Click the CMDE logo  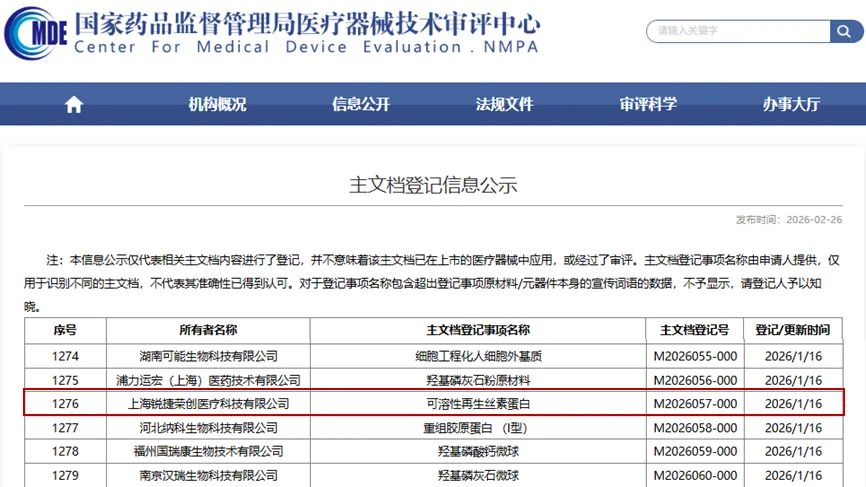point(35,33)
